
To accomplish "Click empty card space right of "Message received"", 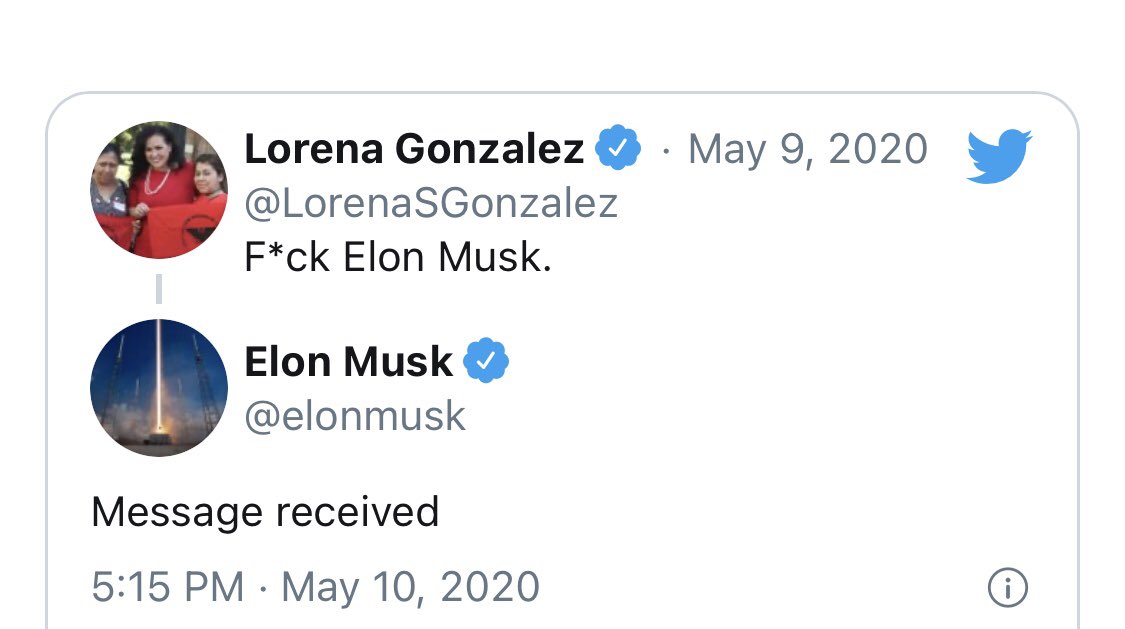I will (750, 512).
